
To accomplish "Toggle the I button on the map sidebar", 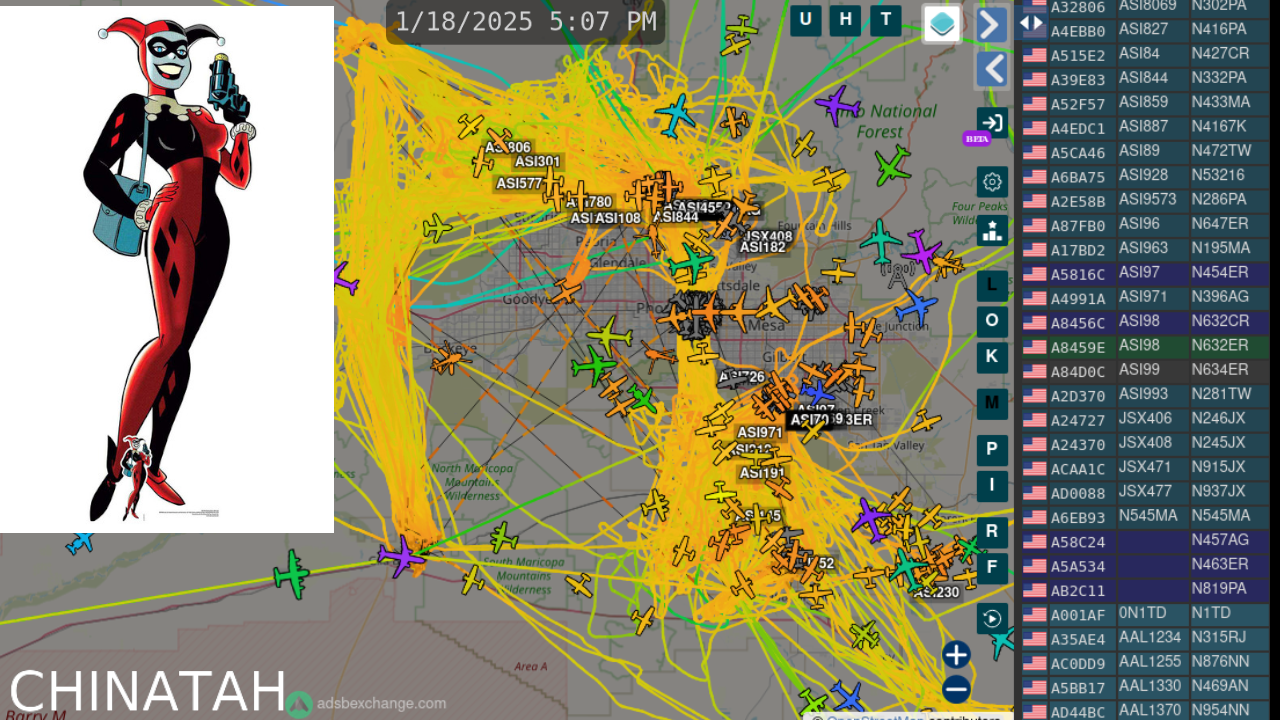I will click(x=992, y=485).
